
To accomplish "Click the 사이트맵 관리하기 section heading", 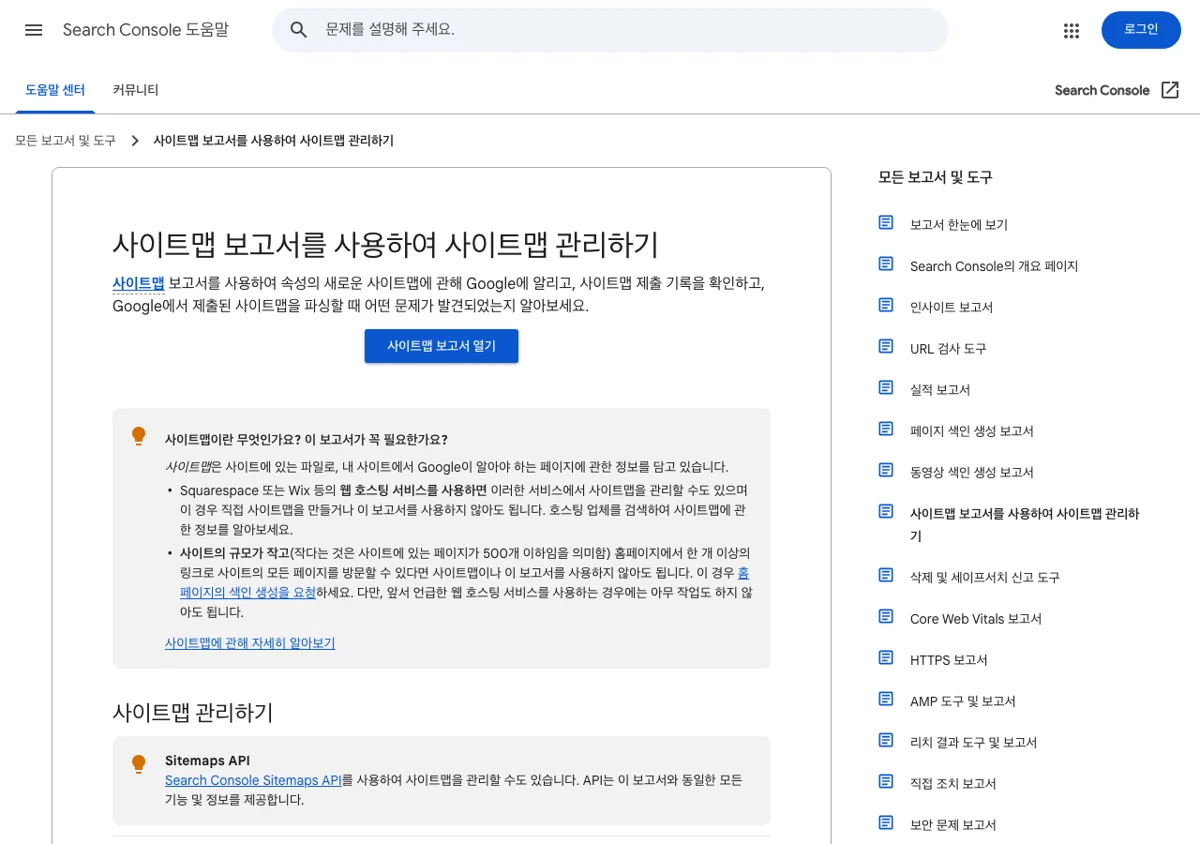I will (193, 713).
